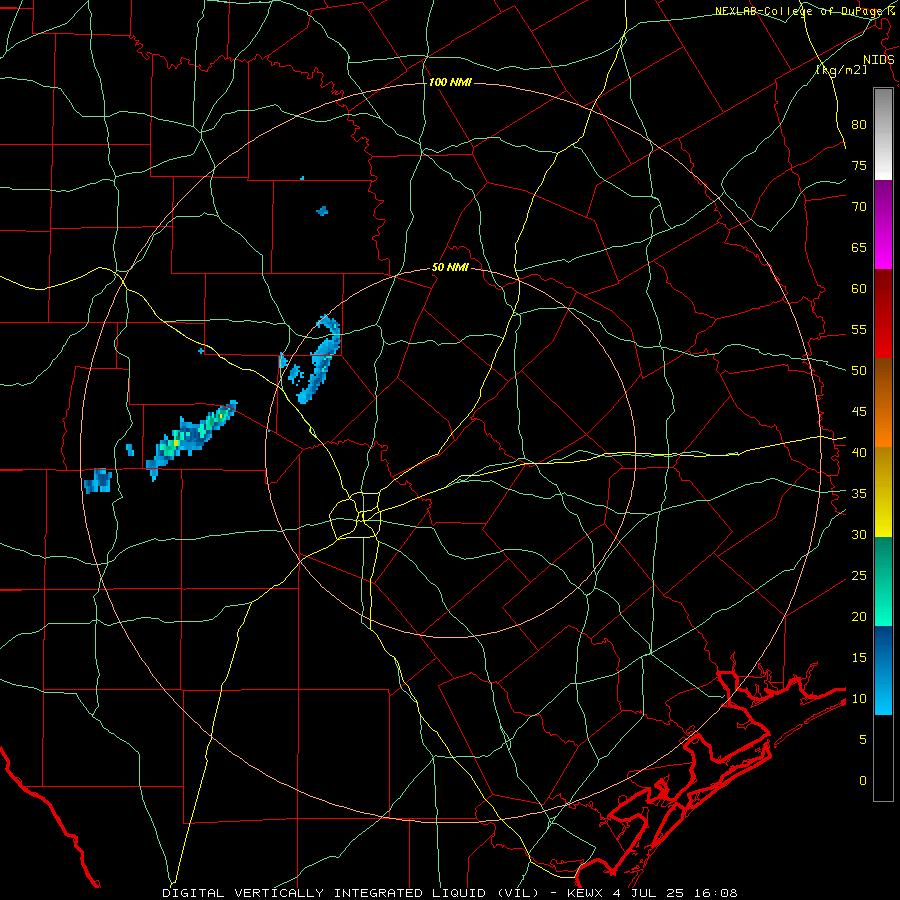Click the legend value "30"
Image resolution: width=900 pixels, height=900 pixels.
859,534
